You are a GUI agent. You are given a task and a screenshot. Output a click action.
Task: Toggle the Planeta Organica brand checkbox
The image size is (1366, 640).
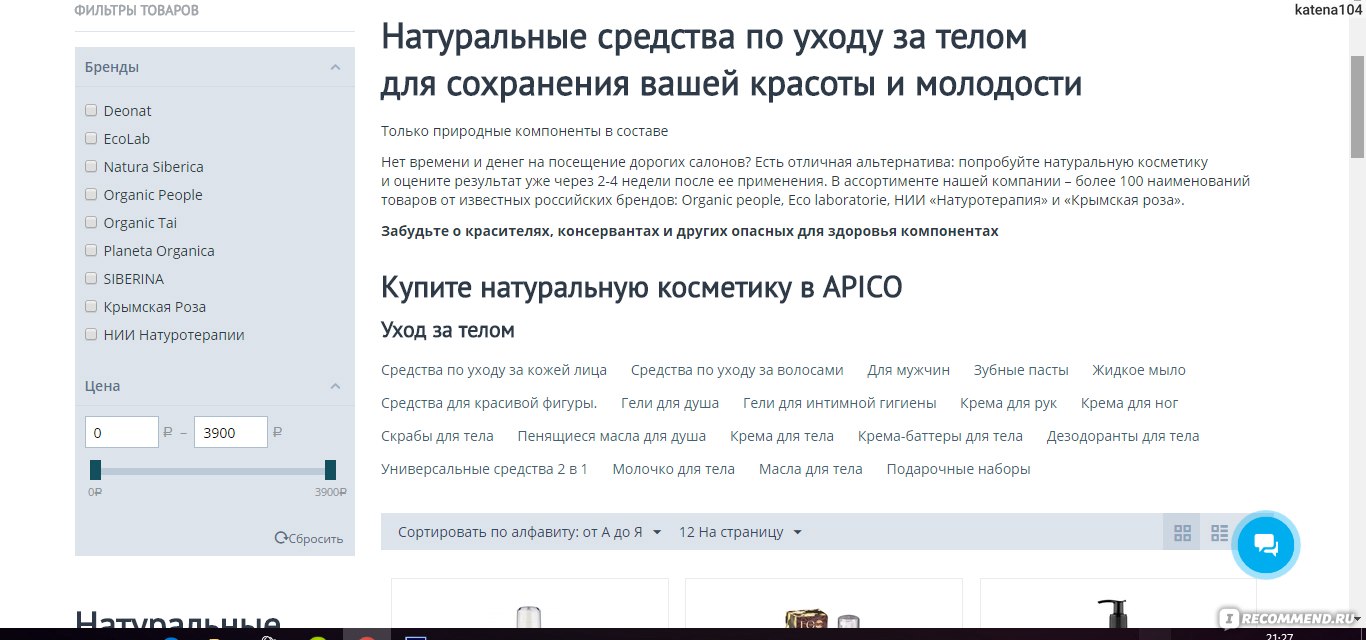tap(91, 250)
